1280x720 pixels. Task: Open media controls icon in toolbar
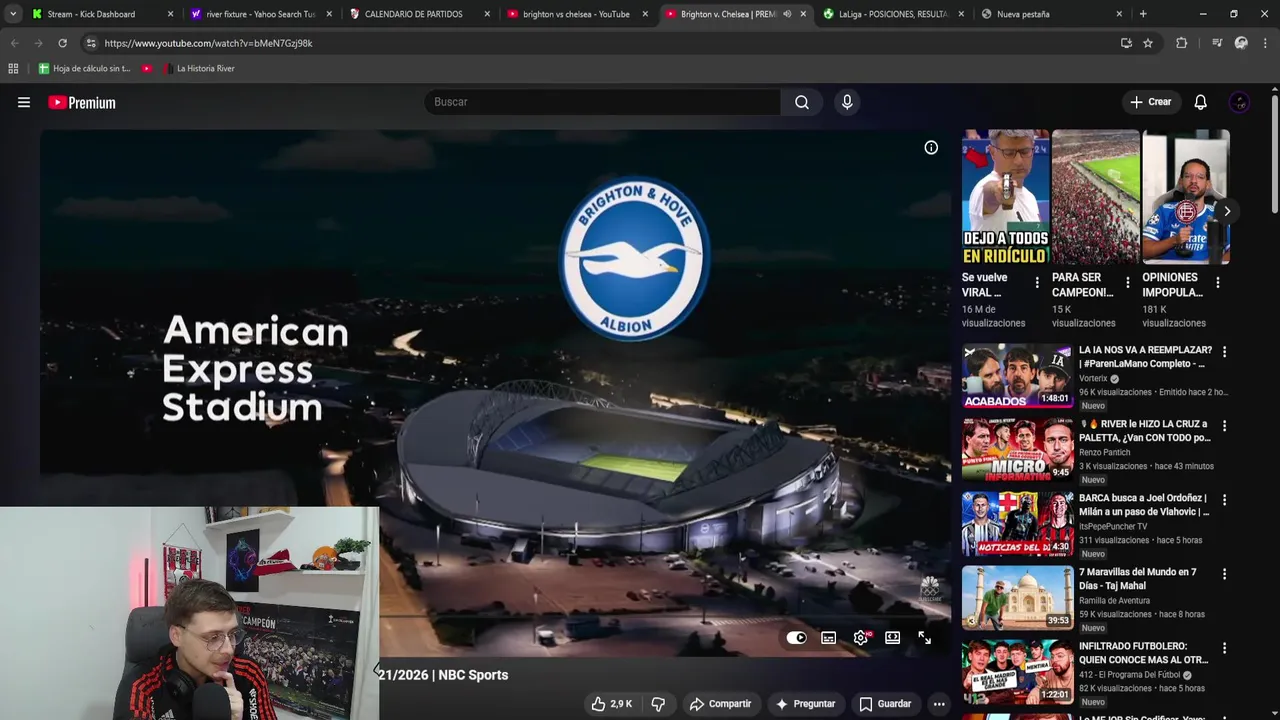point(1217,43)
